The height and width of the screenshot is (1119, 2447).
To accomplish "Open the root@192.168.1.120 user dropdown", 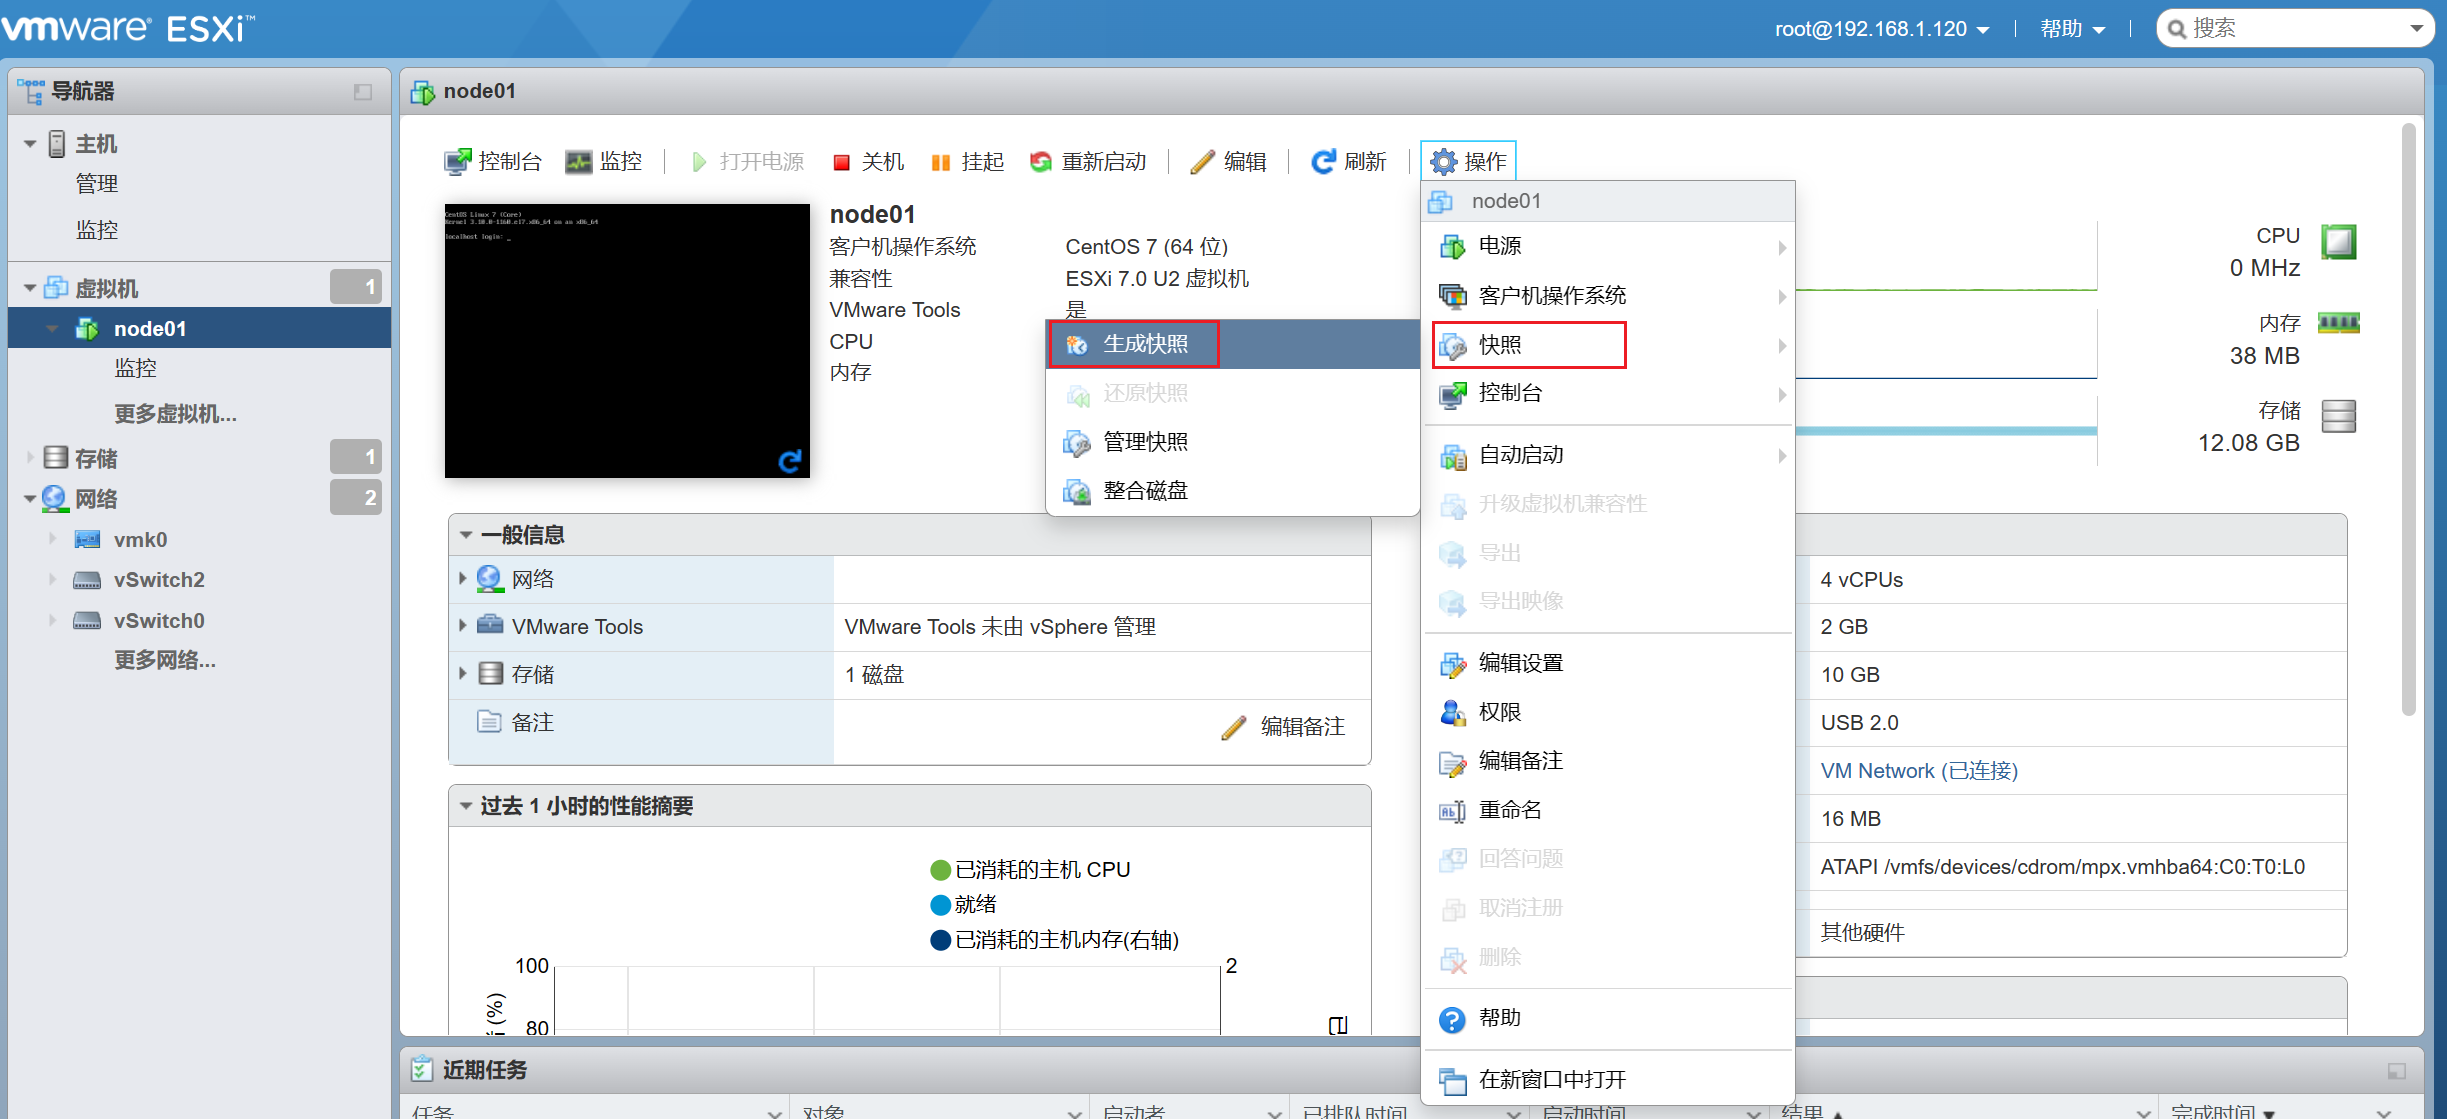I will pyautogui.click(x=1882, y=29).
